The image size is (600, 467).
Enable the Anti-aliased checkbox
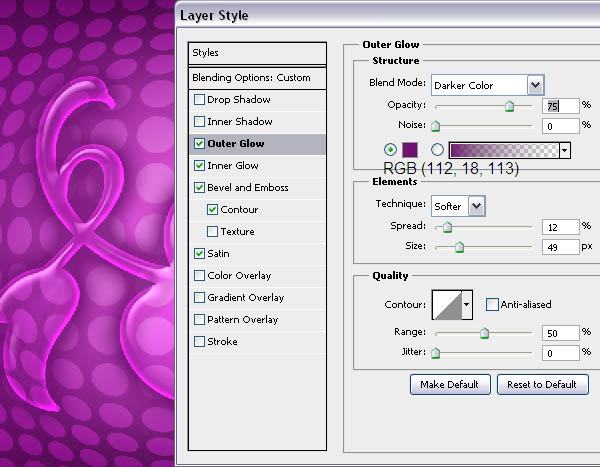tap(492, 305)
